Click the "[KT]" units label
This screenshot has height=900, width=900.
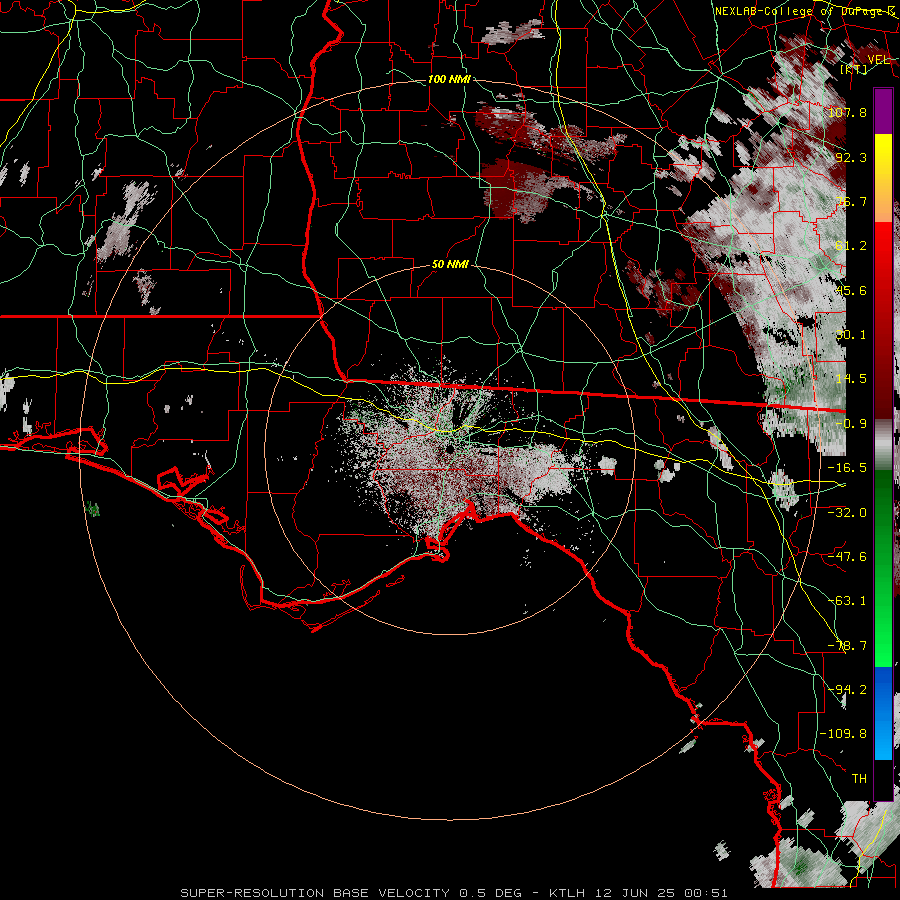(853, 69)
